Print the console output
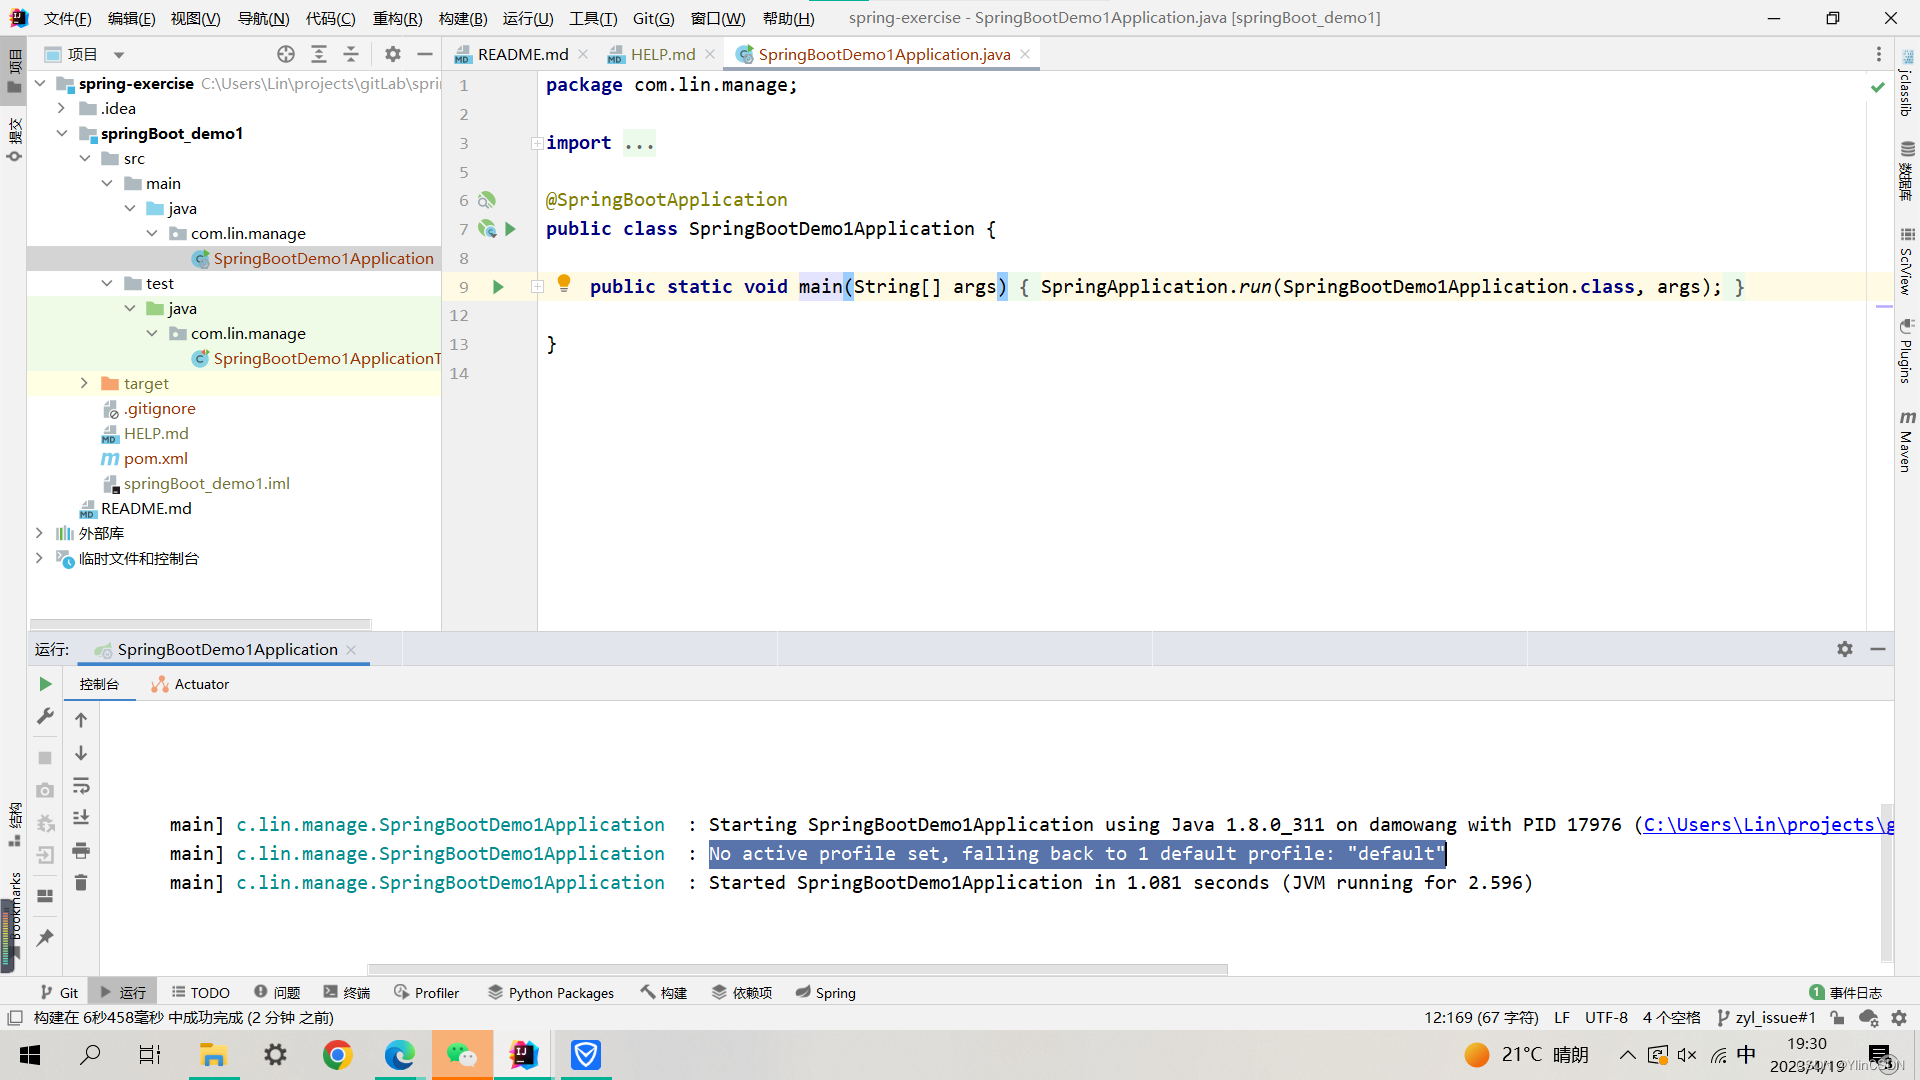This screenshot has width=1920, height=1080. [x=81, y=851]
